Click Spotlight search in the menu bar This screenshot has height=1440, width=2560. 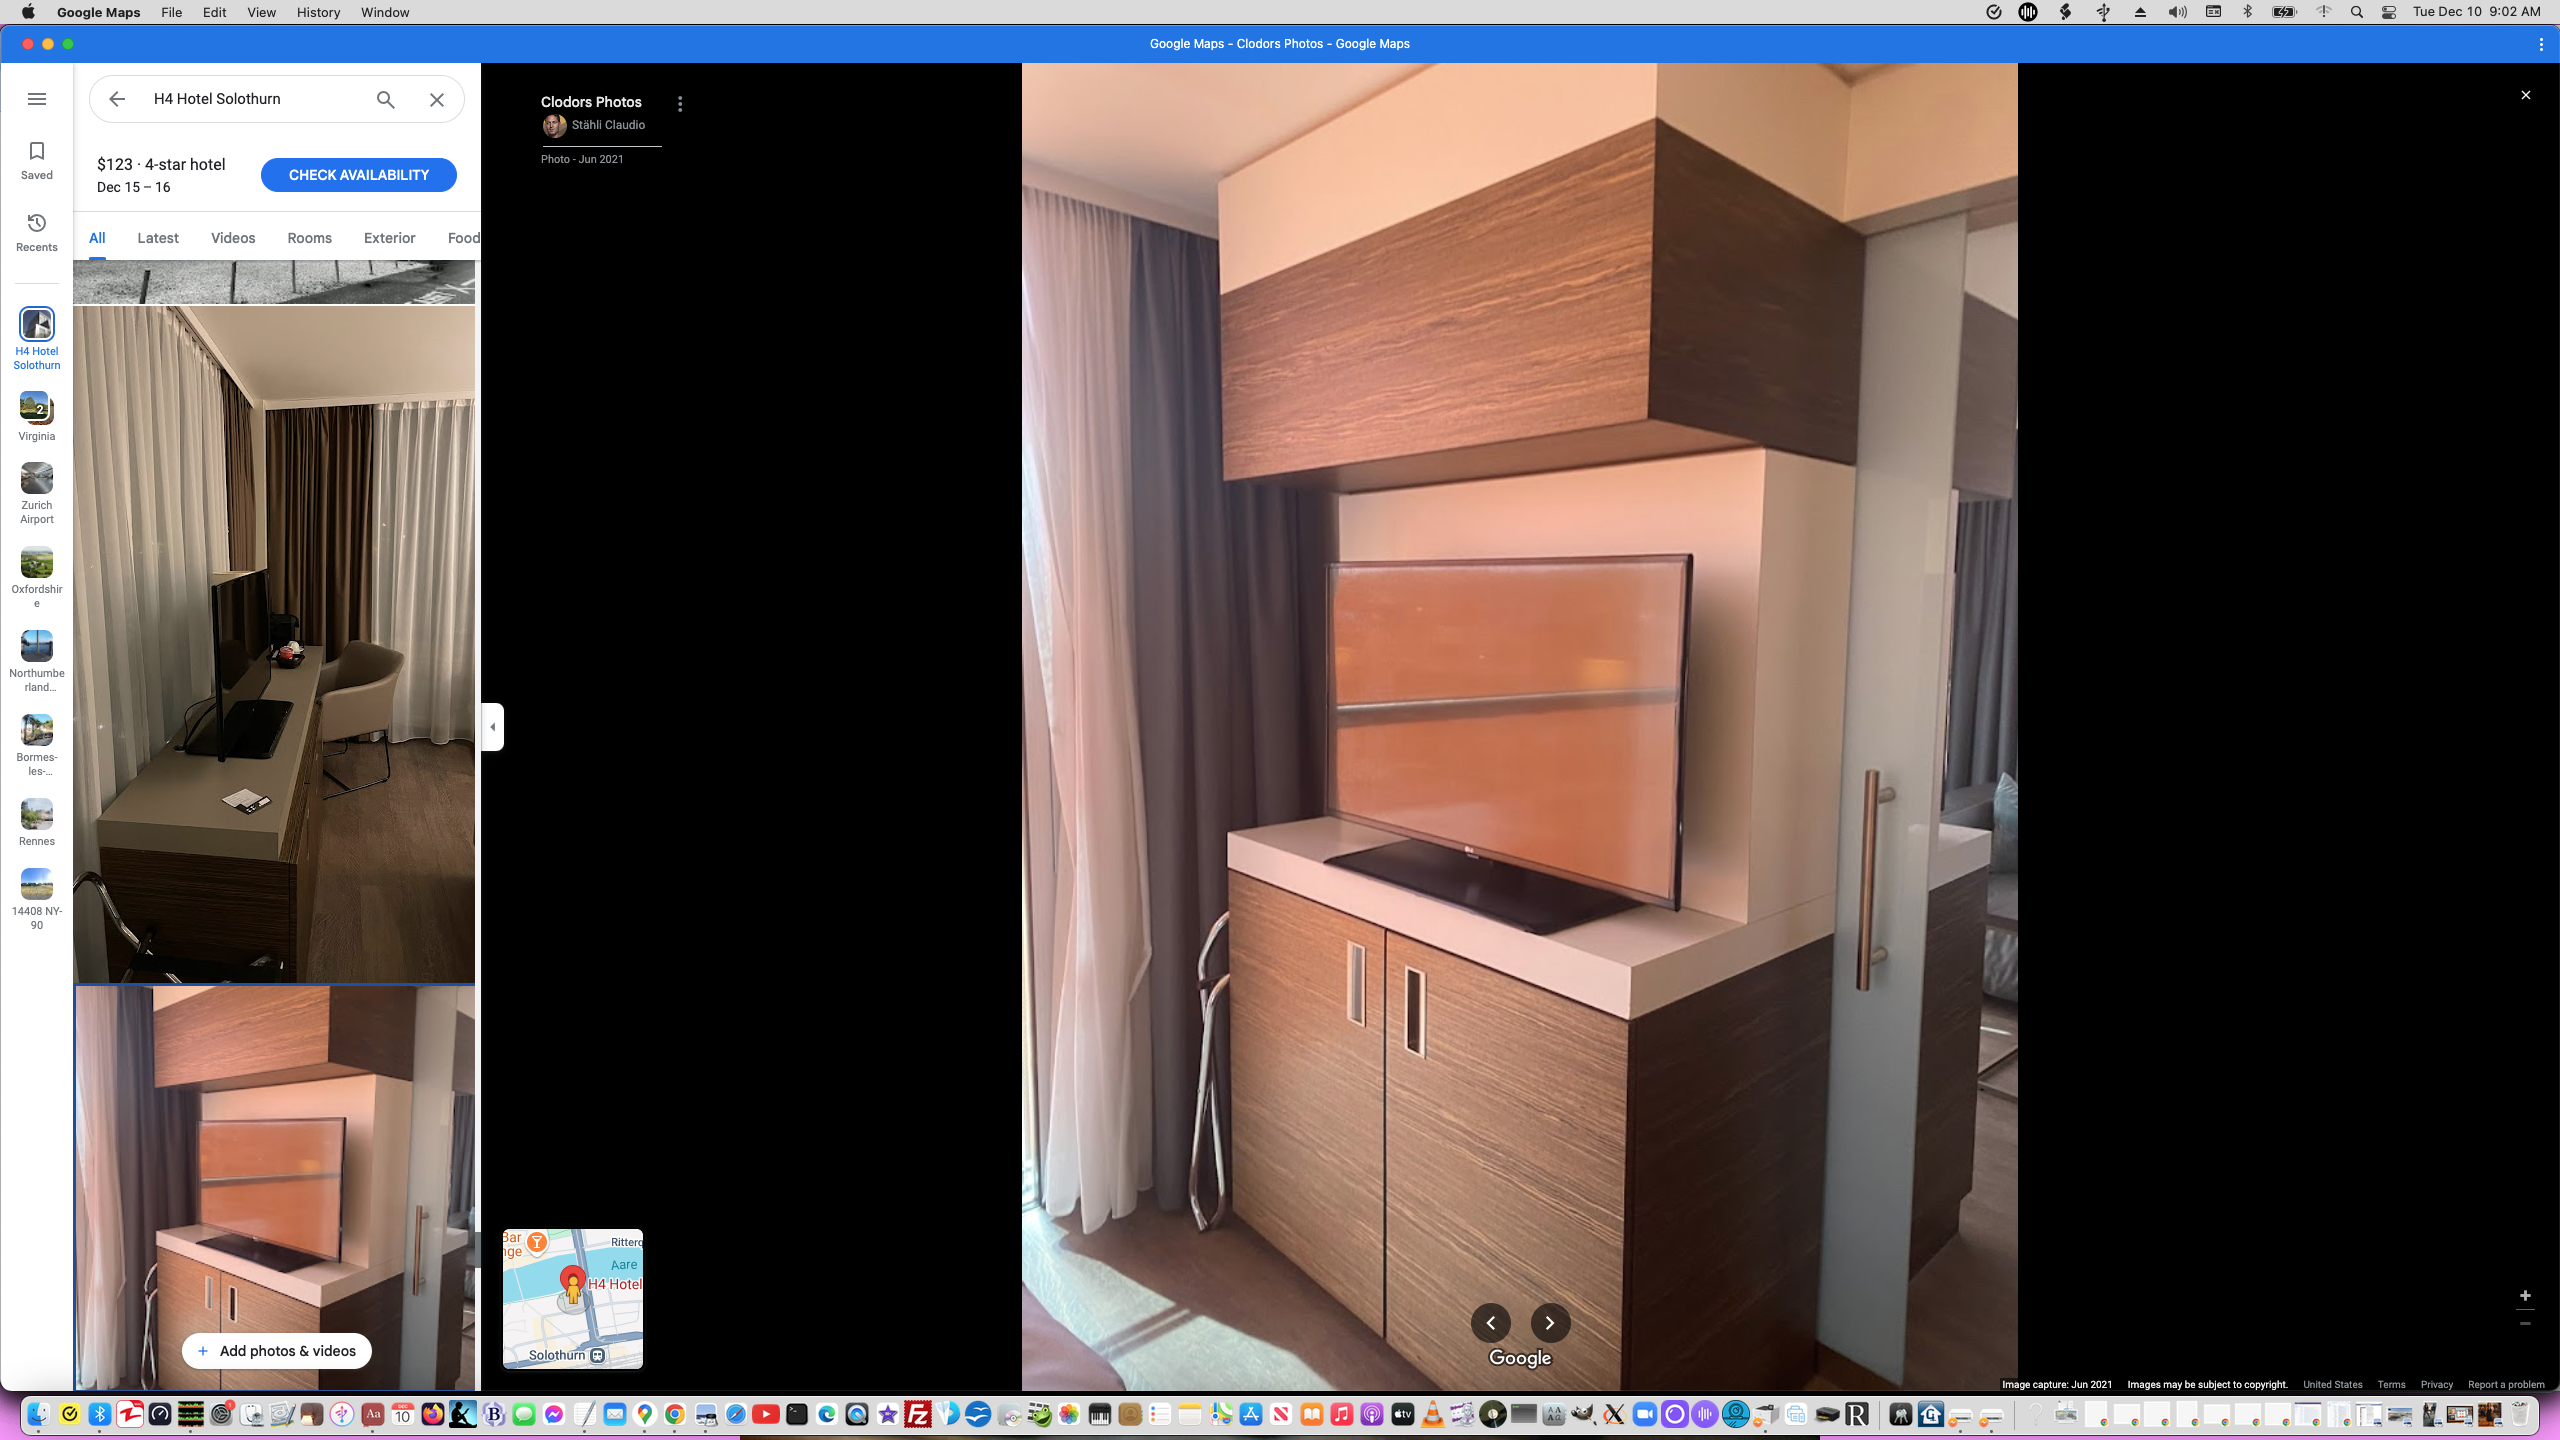[x=2356, y=12]
